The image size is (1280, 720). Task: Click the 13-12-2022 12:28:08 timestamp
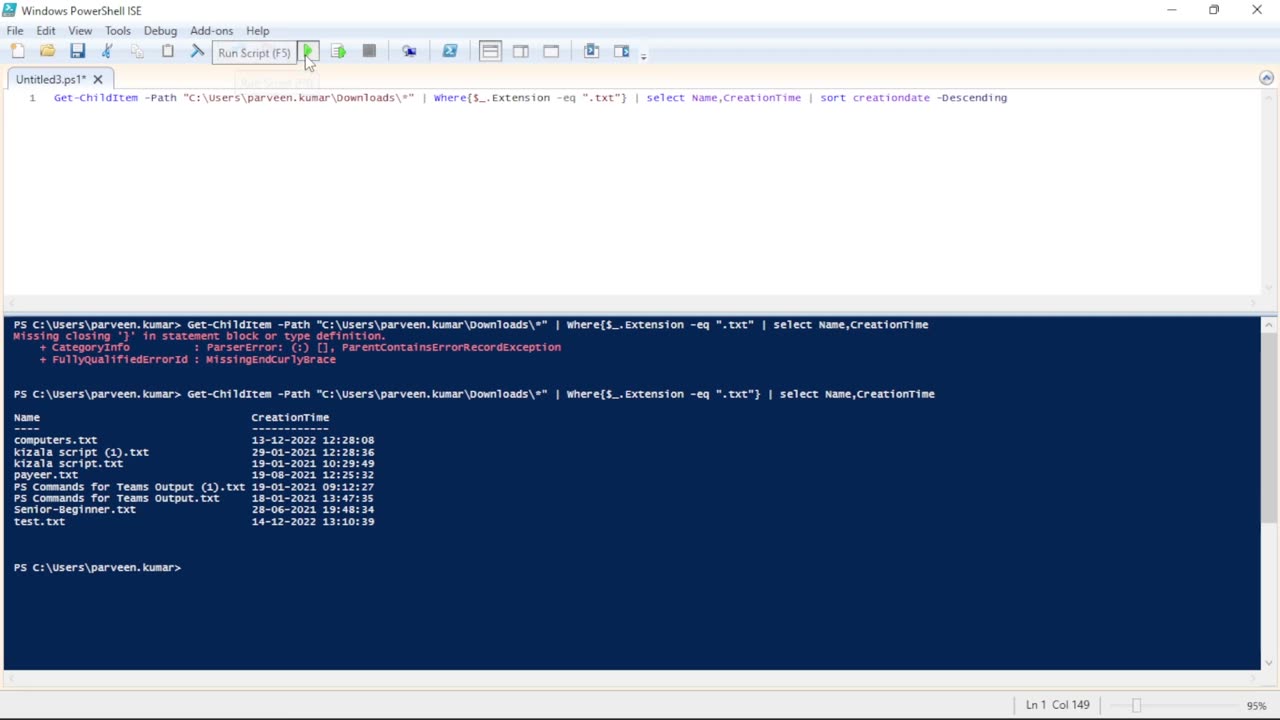pos(313,440)
